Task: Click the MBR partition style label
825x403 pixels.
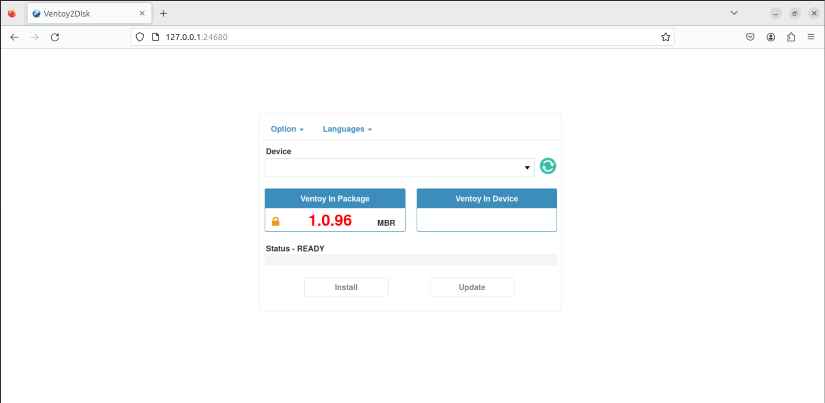Action: [386, 223]
